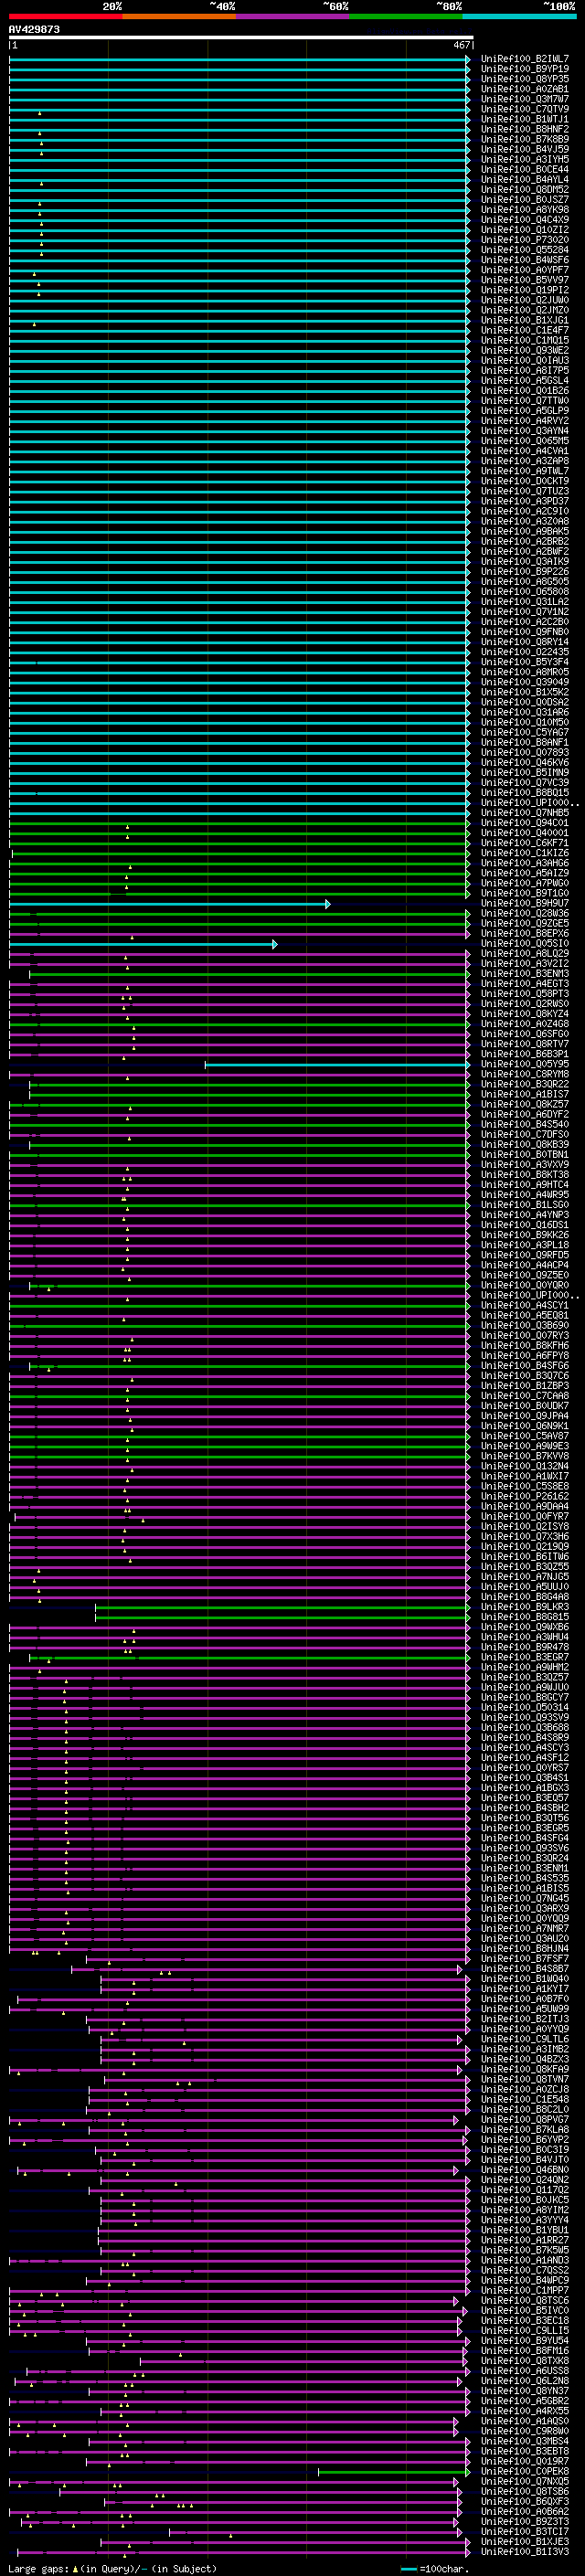Click the white query sequence bar

coord(241,38)
